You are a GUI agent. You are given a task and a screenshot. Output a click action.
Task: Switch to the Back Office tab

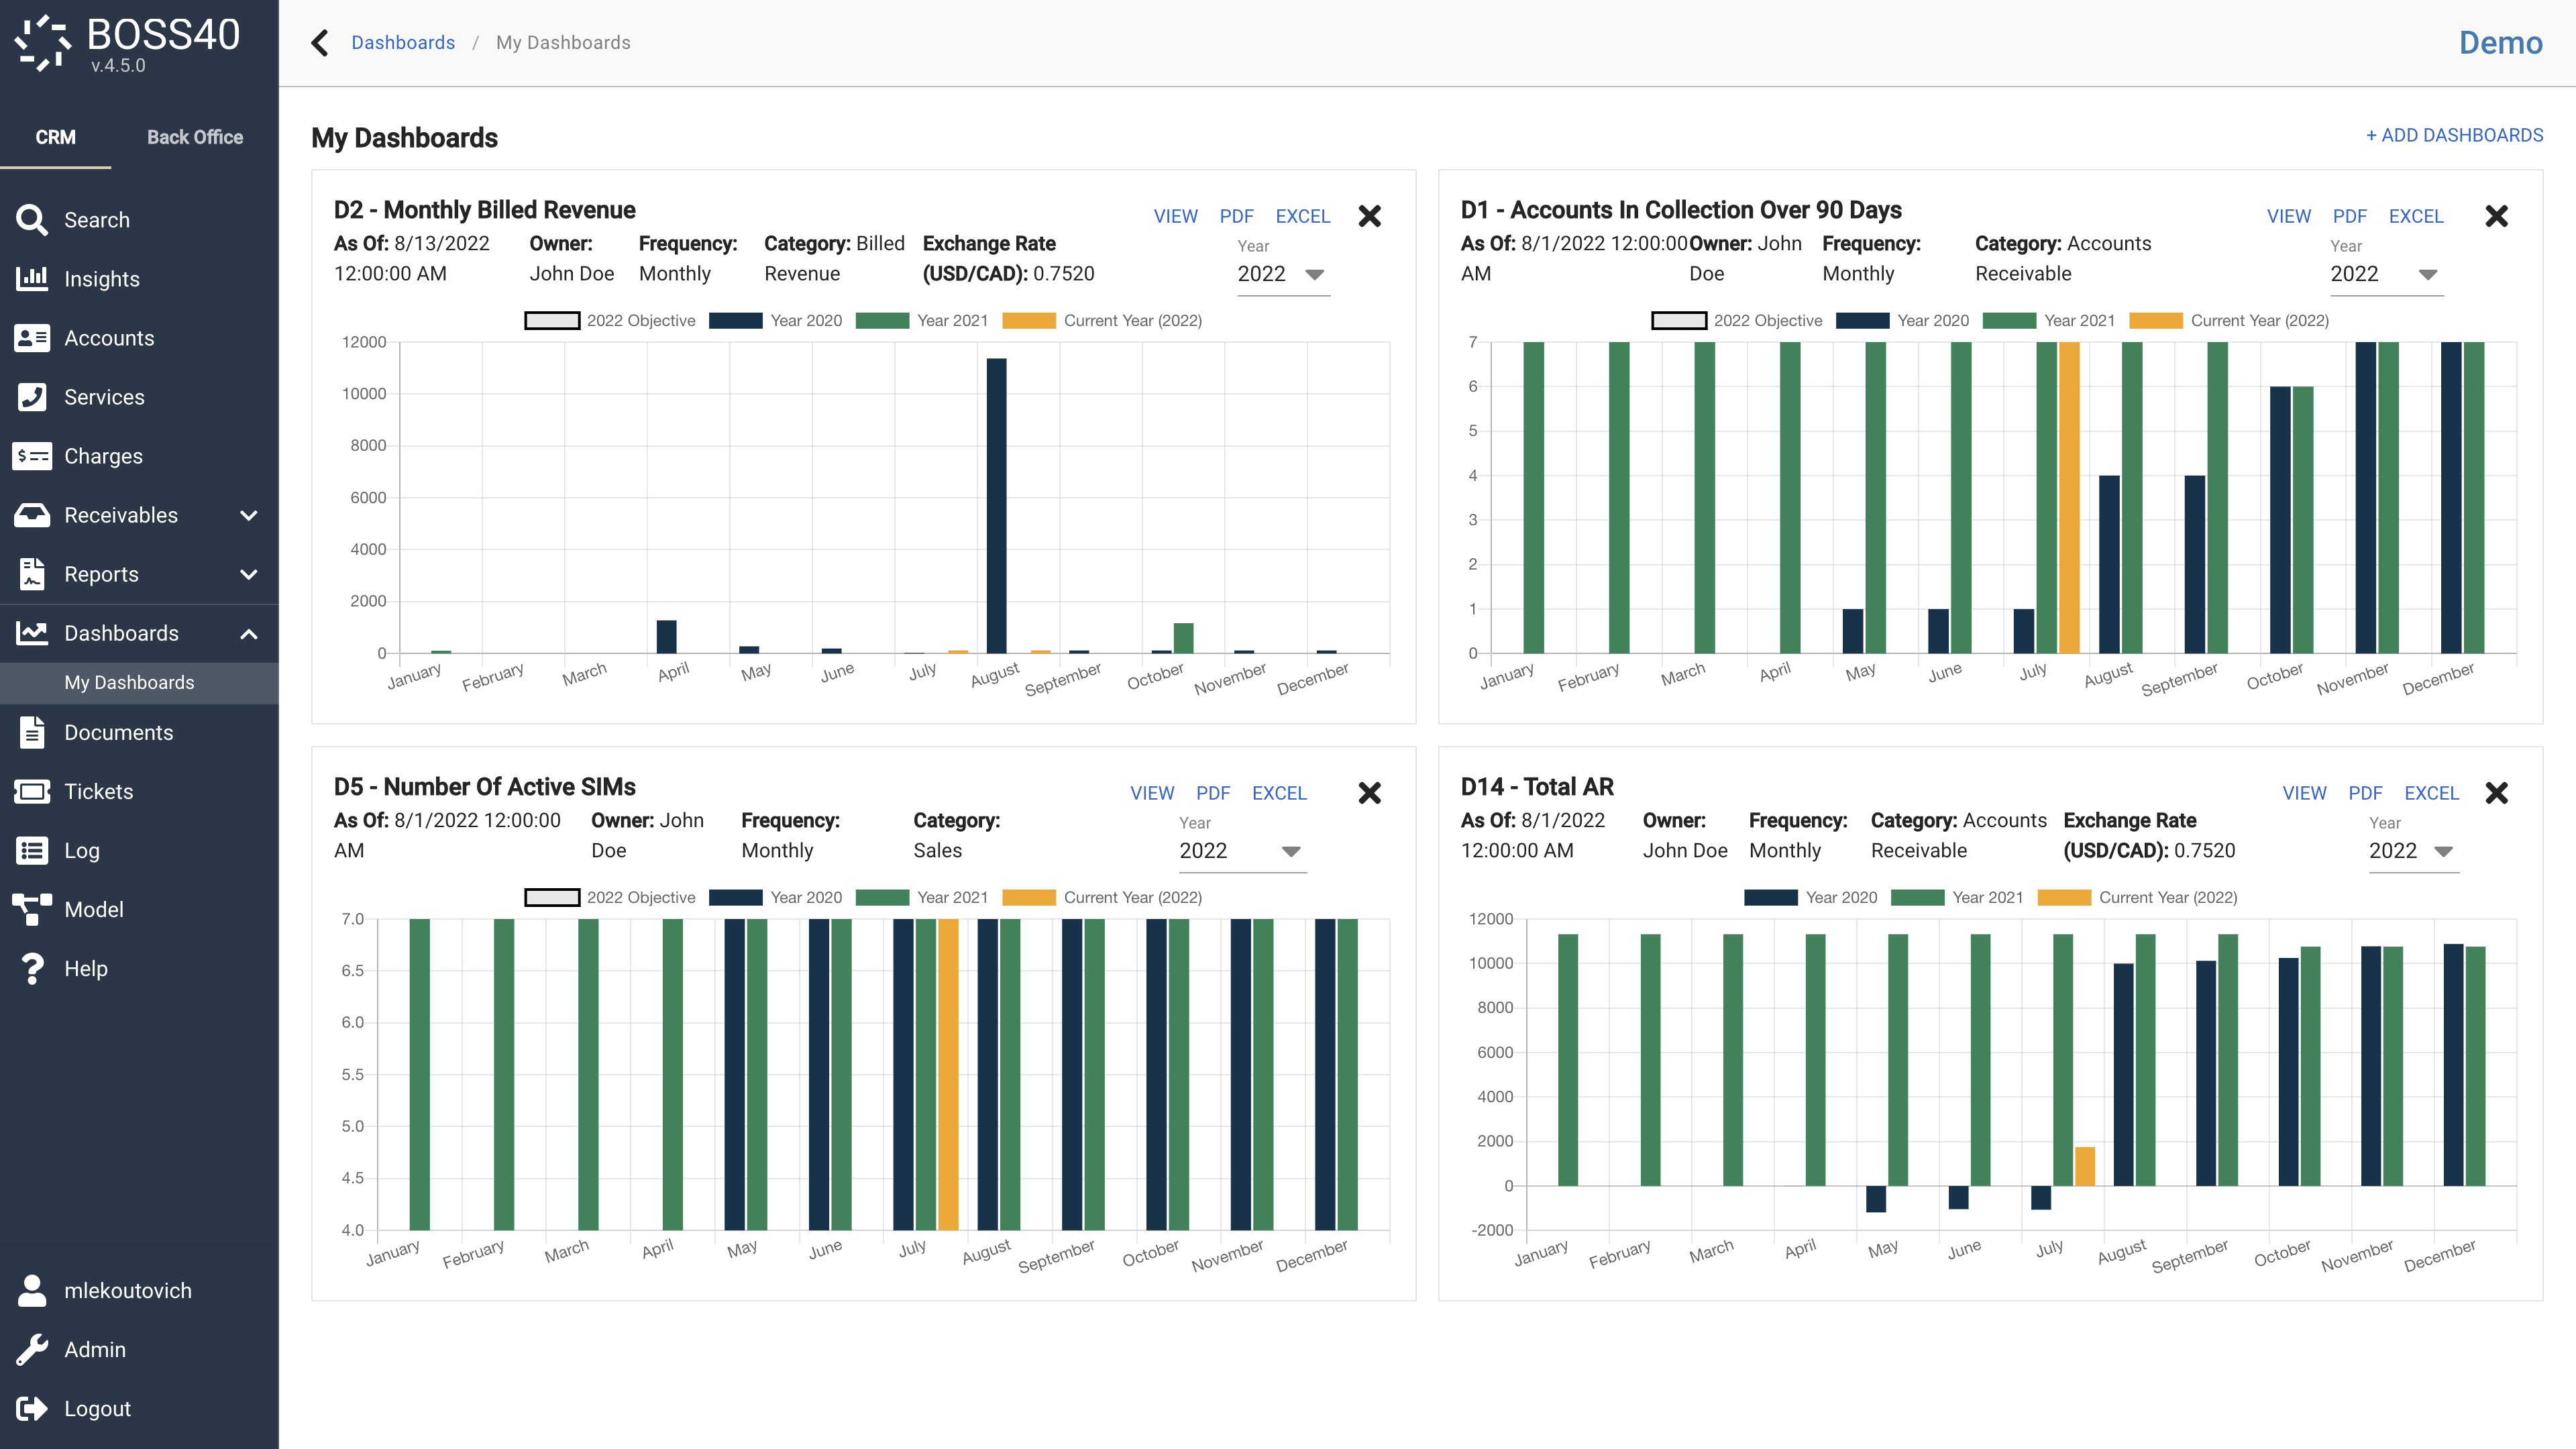tap(195, 137)
